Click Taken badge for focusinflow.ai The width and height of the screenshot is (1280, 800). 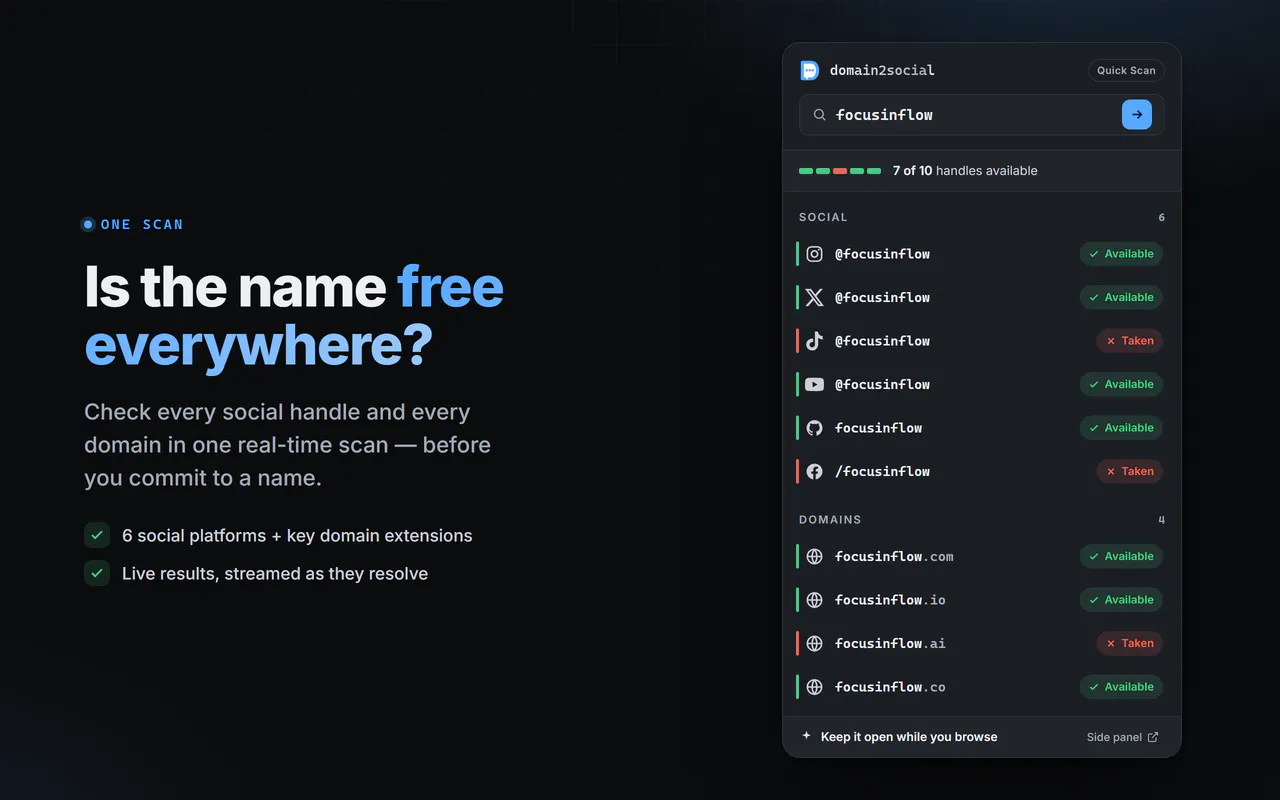(x=1130, y=643)
